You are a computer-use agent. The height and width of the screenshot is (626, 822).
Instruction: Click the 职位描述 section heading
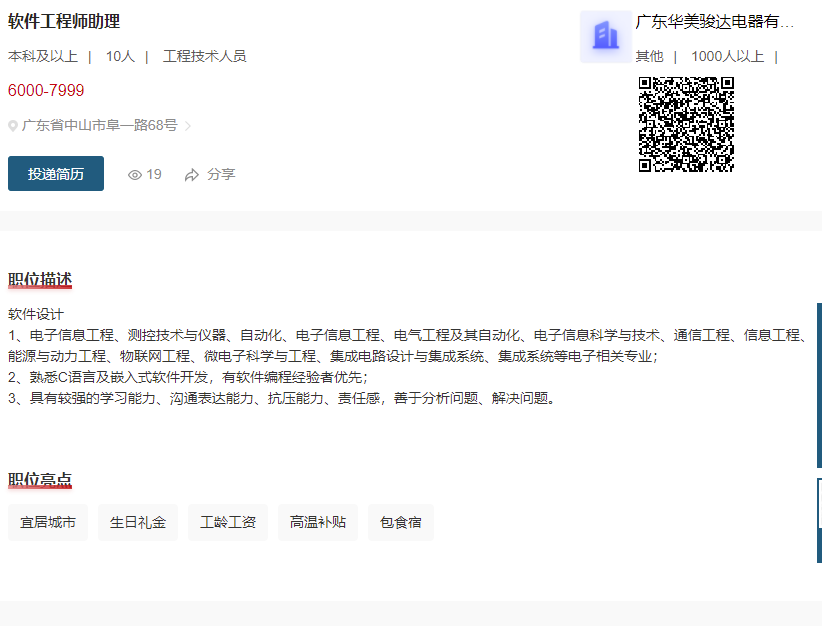[40, 280]
